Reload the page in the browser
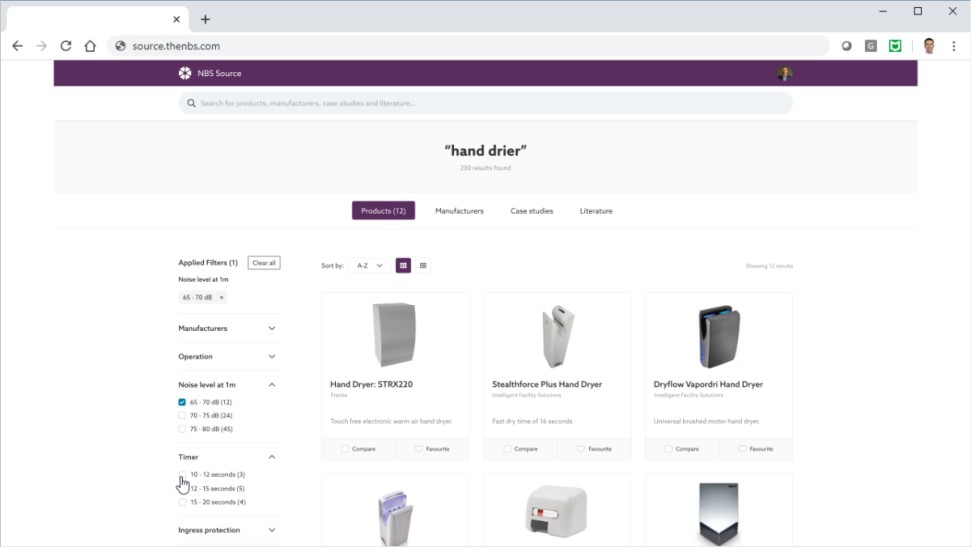The height and width of the screenshot is (547, 971). tap(66, 46)
